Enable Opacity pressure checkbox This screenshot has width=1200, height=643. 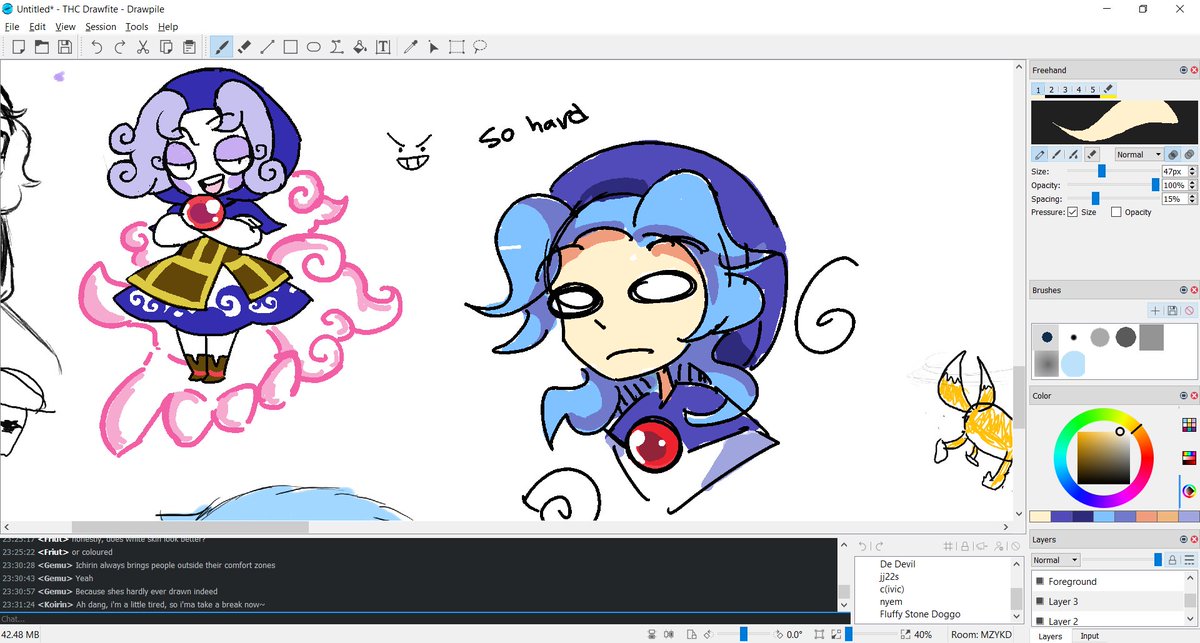click(x=1116, y=212)
